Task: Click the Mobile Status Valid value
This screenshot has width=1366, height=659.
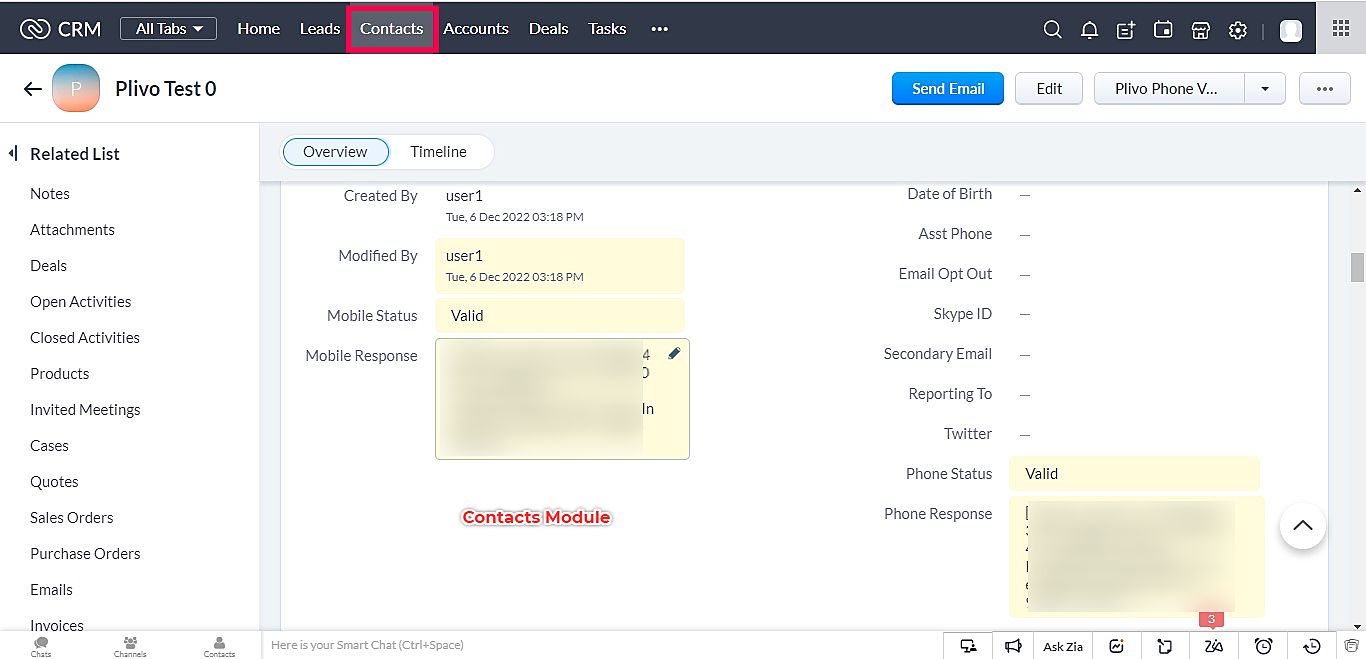Action: click(560, 316)
